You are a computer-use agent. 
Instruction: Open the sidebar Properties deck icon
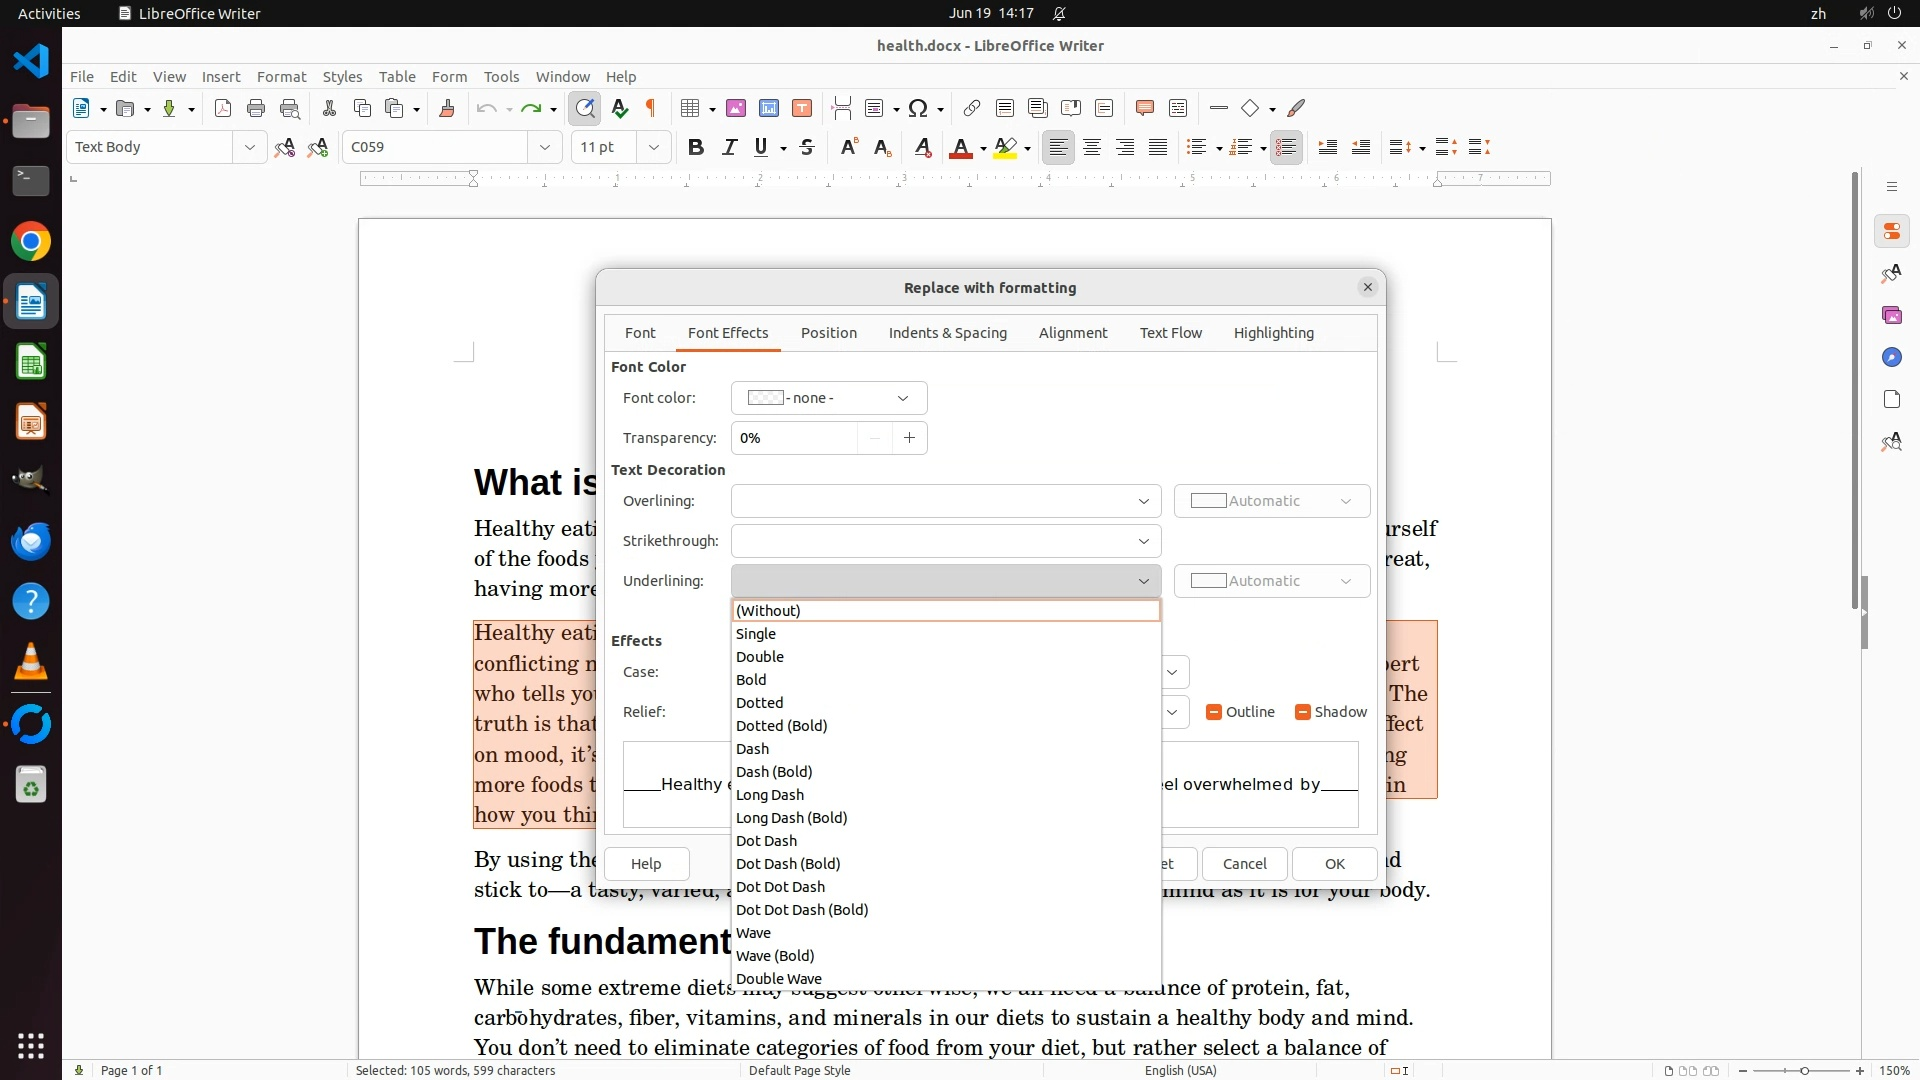(x=1891, y=232)
